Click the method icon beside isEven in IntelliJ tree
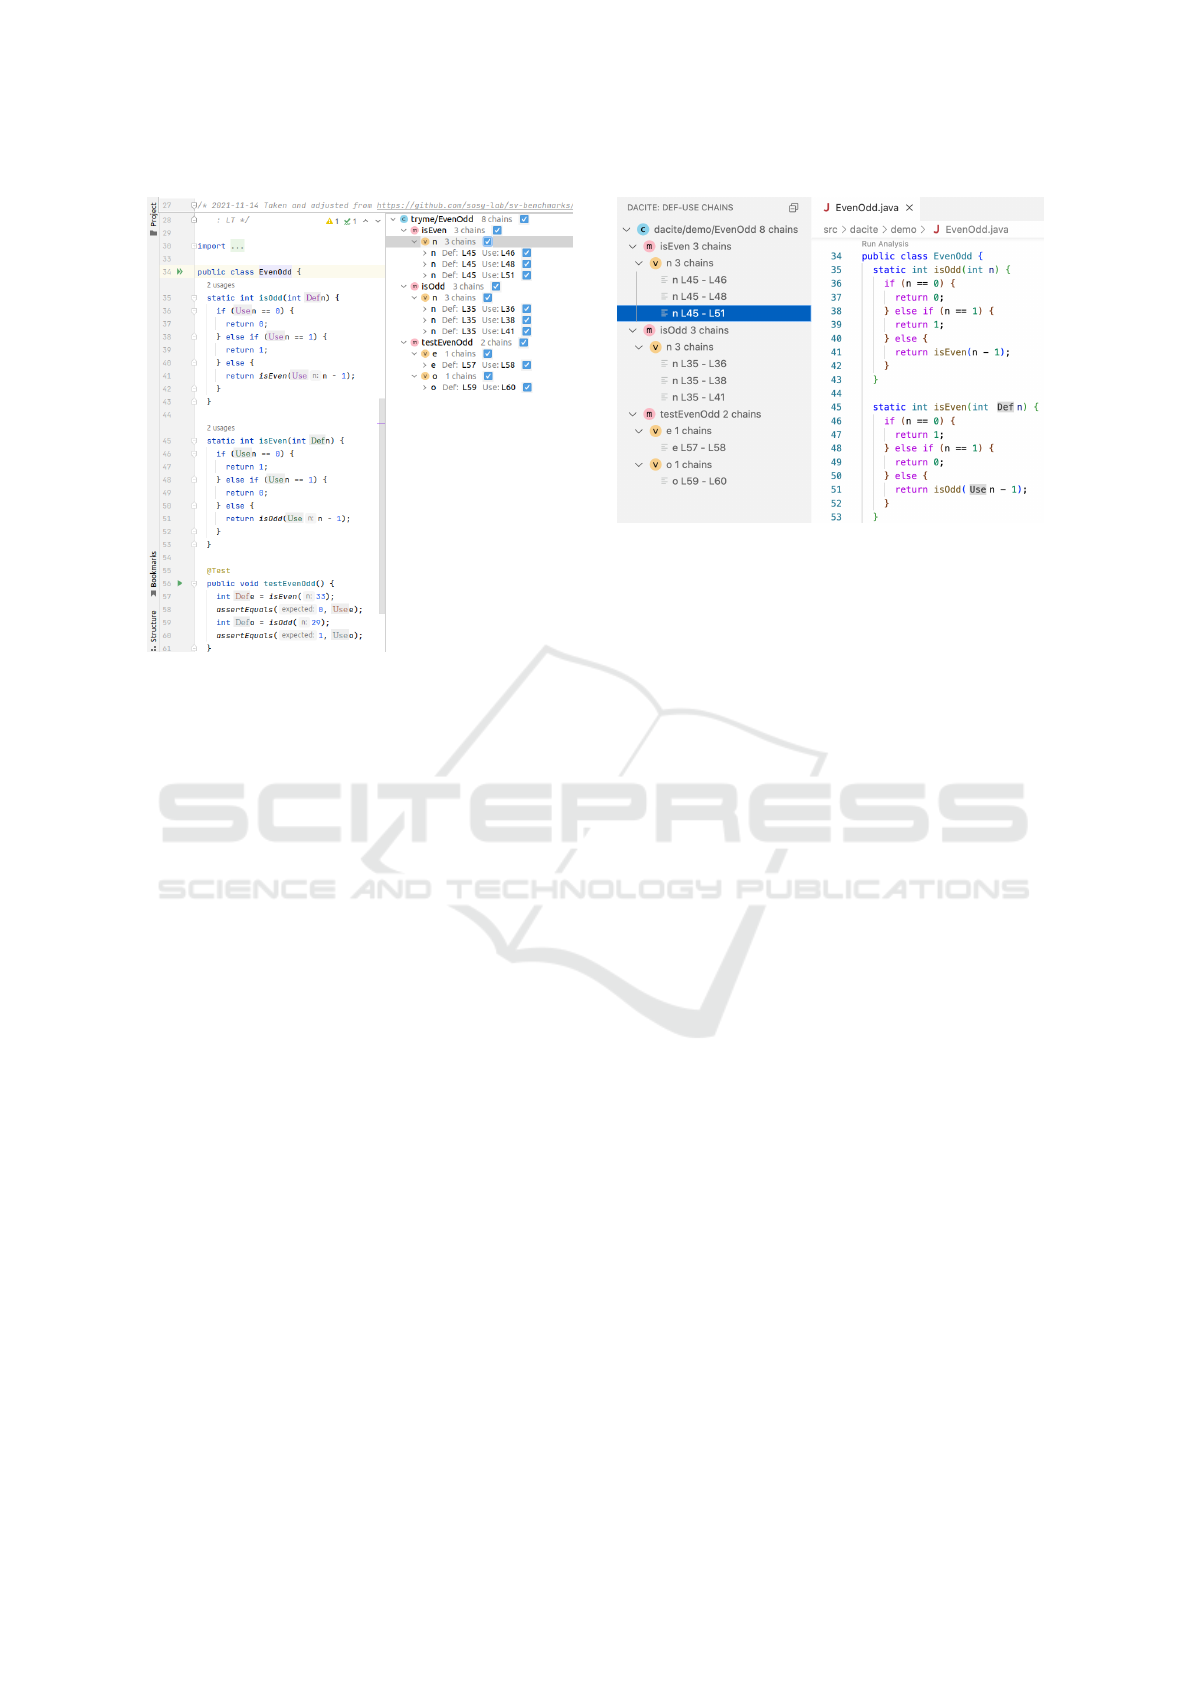Viewport: 1191px width, 1684px height. [415, 230]
